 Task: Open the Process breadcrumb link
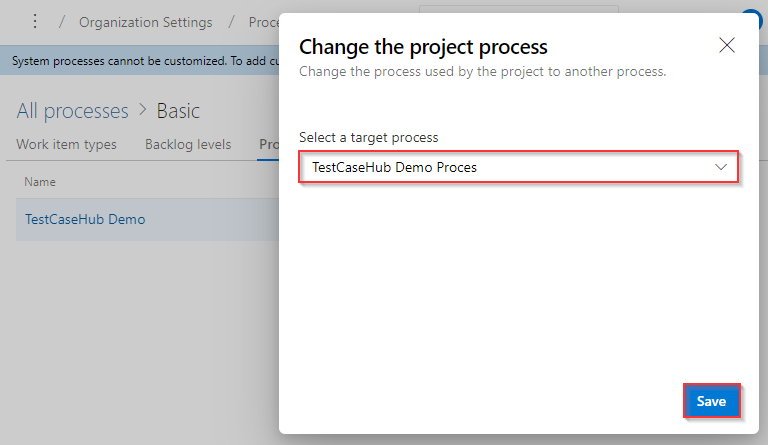pos(263,22)
